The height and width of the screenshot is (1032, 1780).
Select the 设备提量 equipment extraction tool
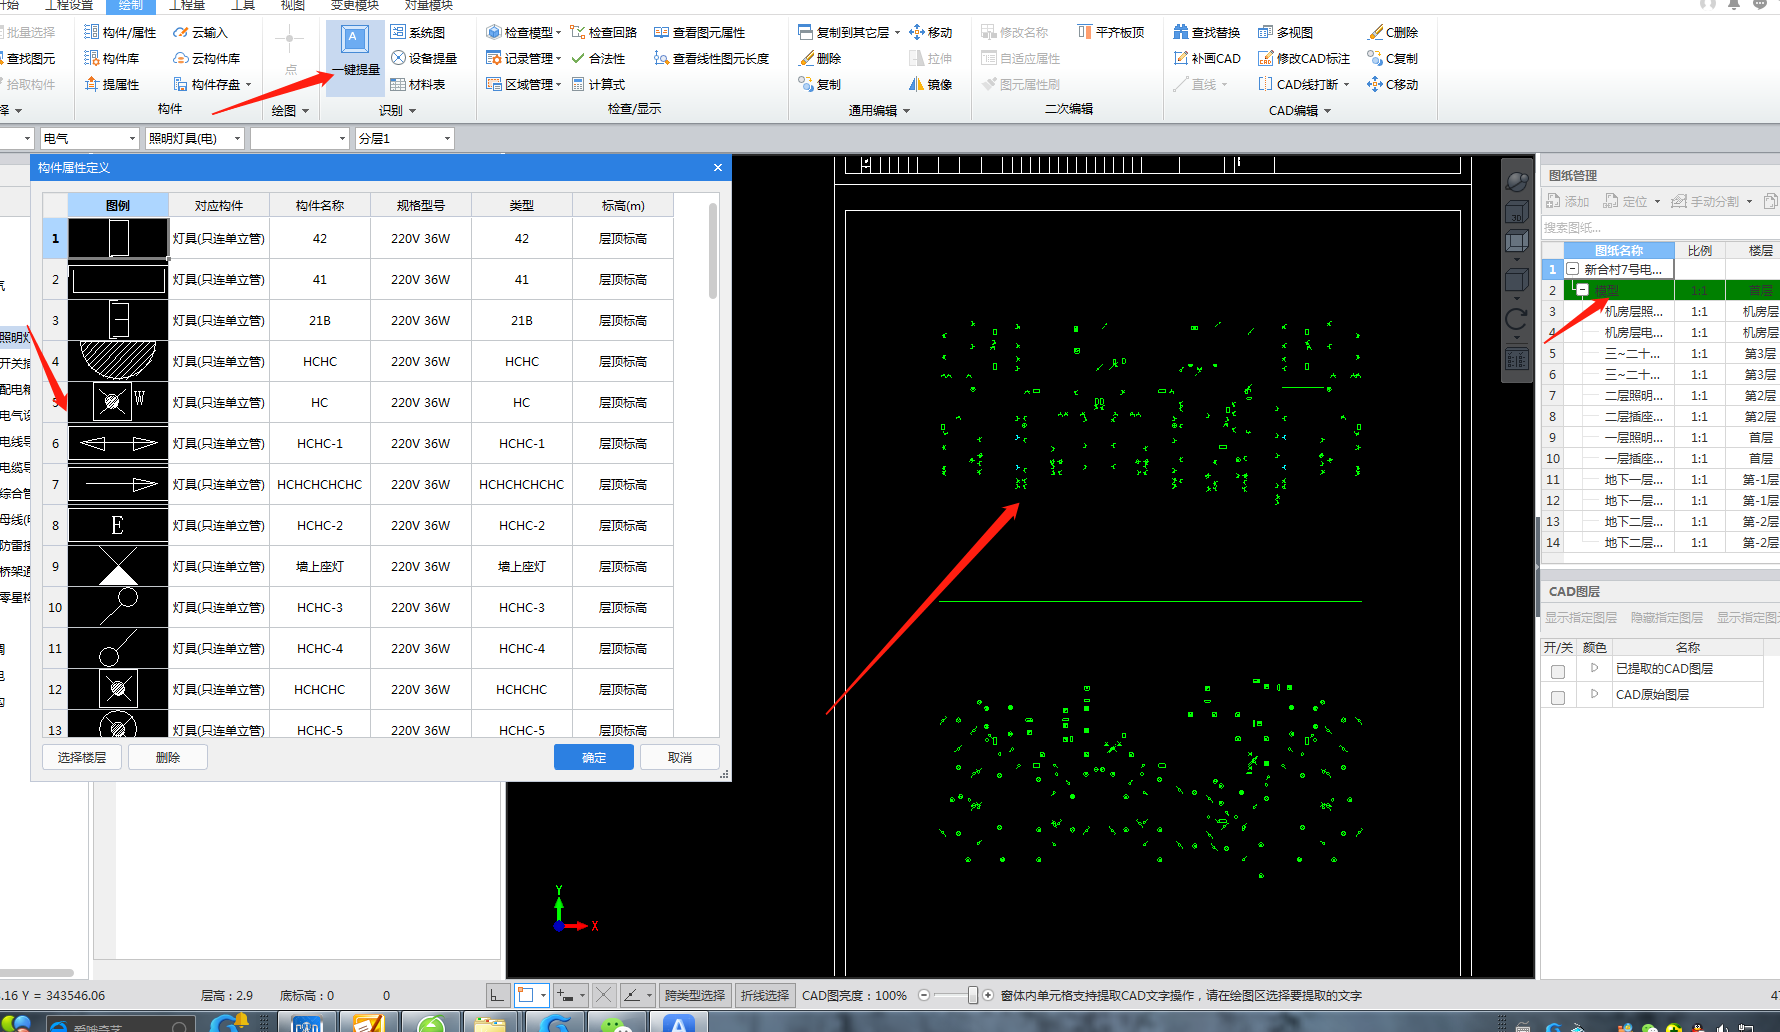pyautogui.click(x=424, y=58)
